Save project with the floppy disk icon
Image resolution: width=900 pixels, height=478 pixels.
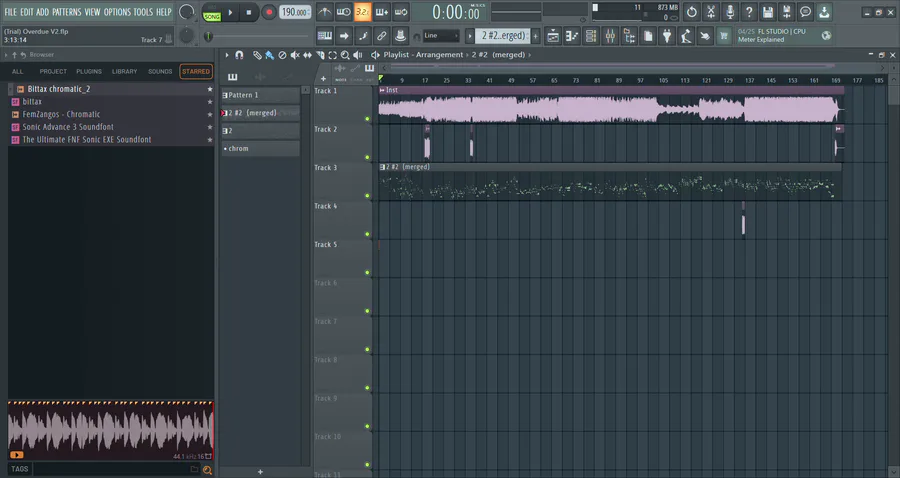pyautogui.click(x=767, y=12)
